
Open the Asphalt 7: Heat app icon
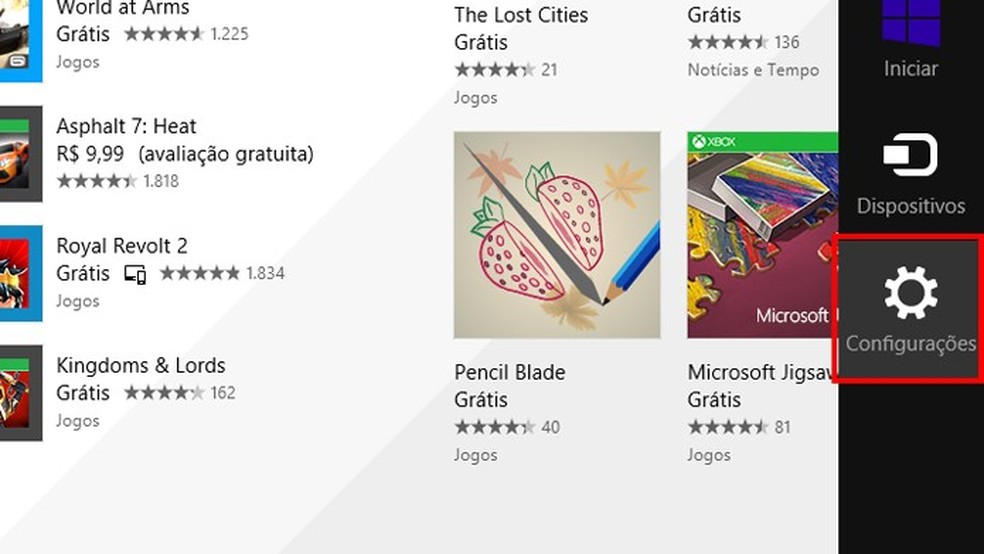coord(20,154)
